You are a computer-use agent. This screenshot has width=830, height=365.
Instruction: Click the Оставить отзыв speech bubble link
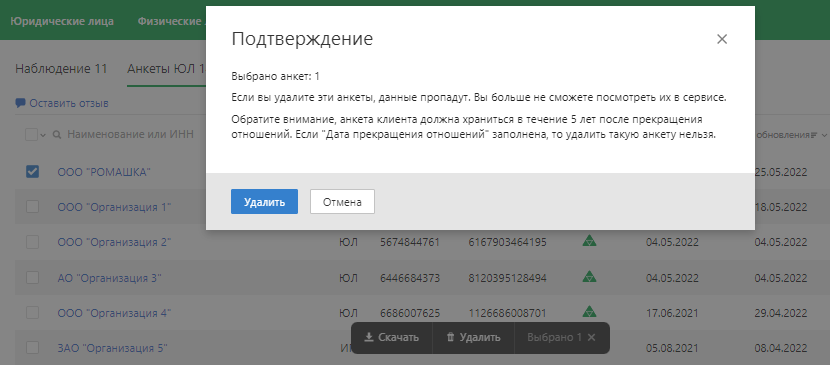coord(62,103)
